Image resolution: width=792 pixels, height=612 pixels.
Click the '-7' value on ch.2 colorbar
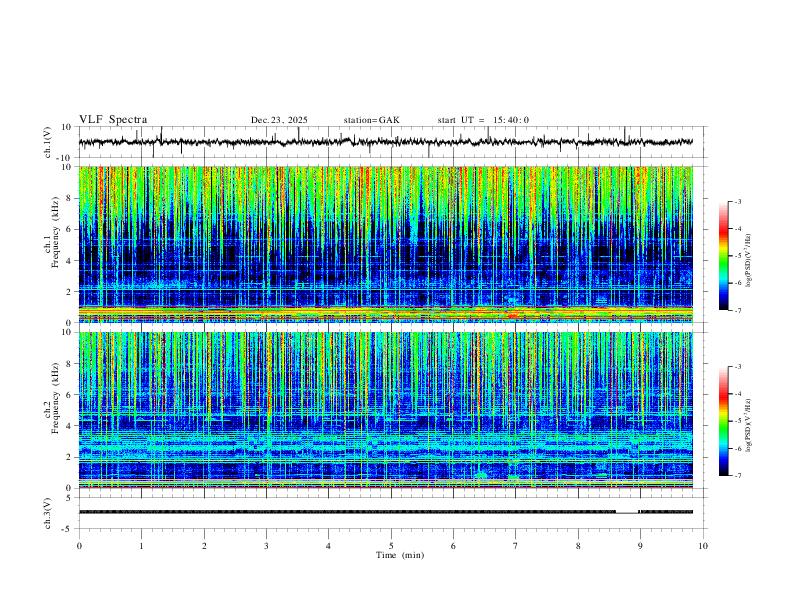click(738, 475)
